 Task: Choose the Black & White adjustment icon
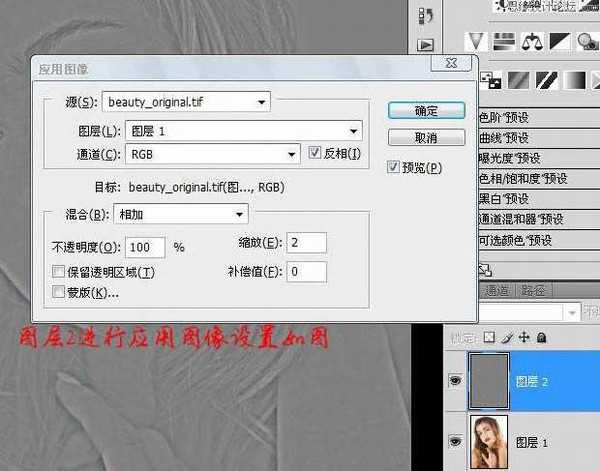562,42
